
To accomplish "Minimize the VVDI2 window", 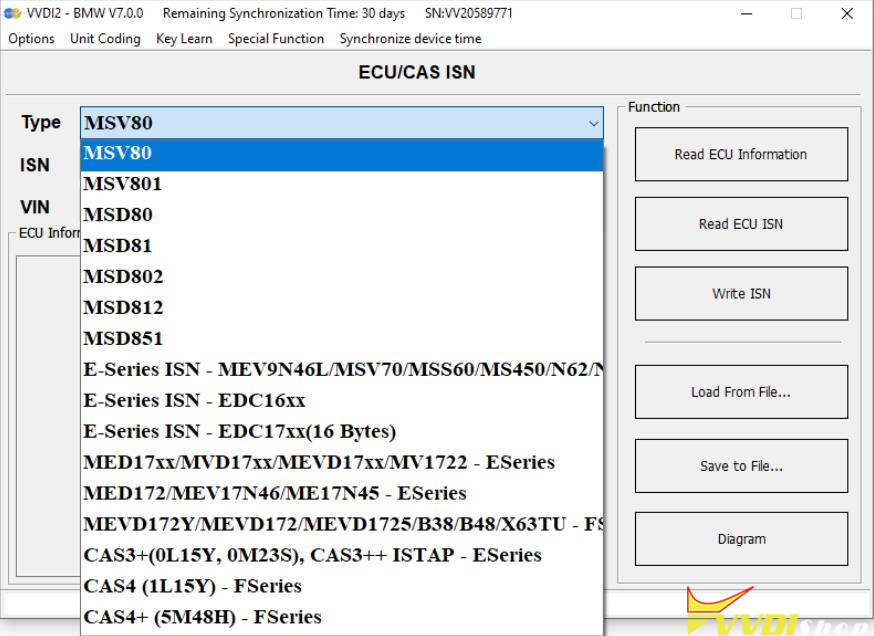I will click(746, 13).
